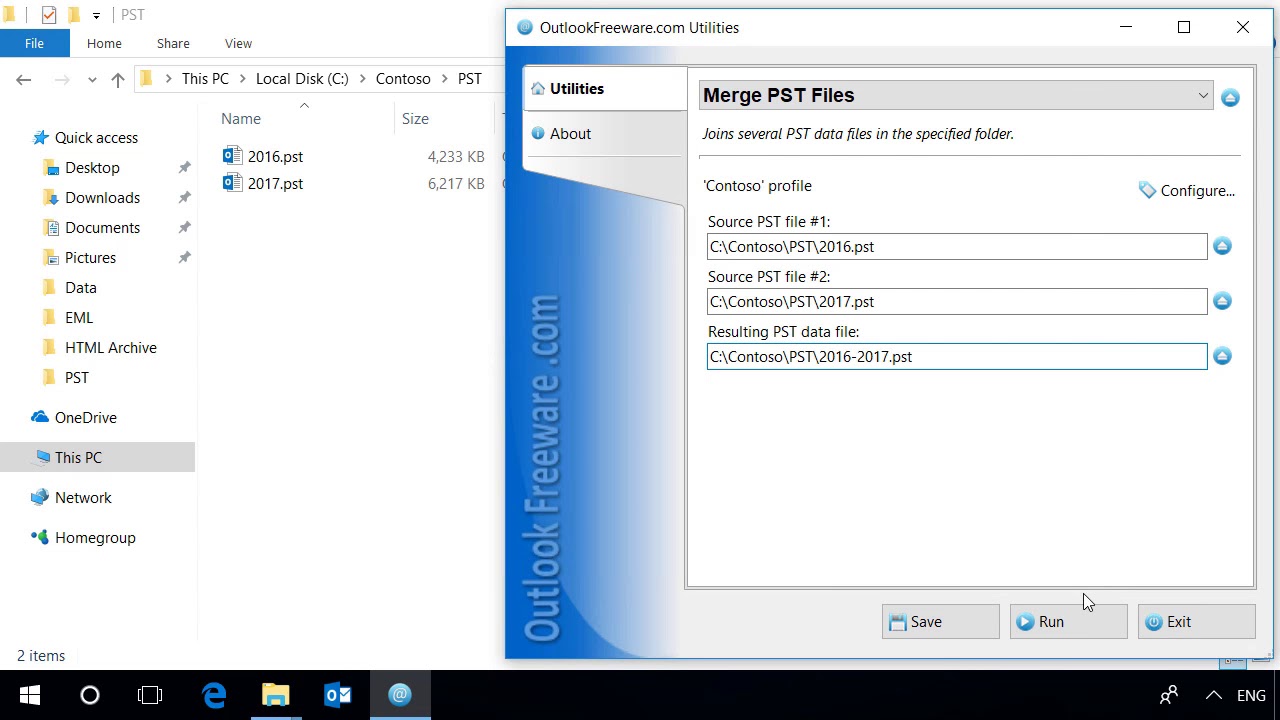Image resolution: width=1280 pixels, height=720 pixels.
Task: Open recent locations dropdown in Explorer
Action: 92,79
